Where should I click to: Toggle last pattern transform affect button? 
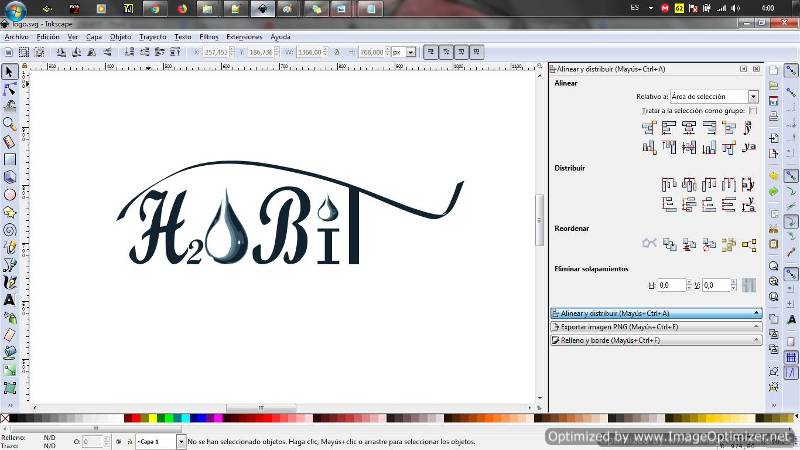click(x=476, y=52)
